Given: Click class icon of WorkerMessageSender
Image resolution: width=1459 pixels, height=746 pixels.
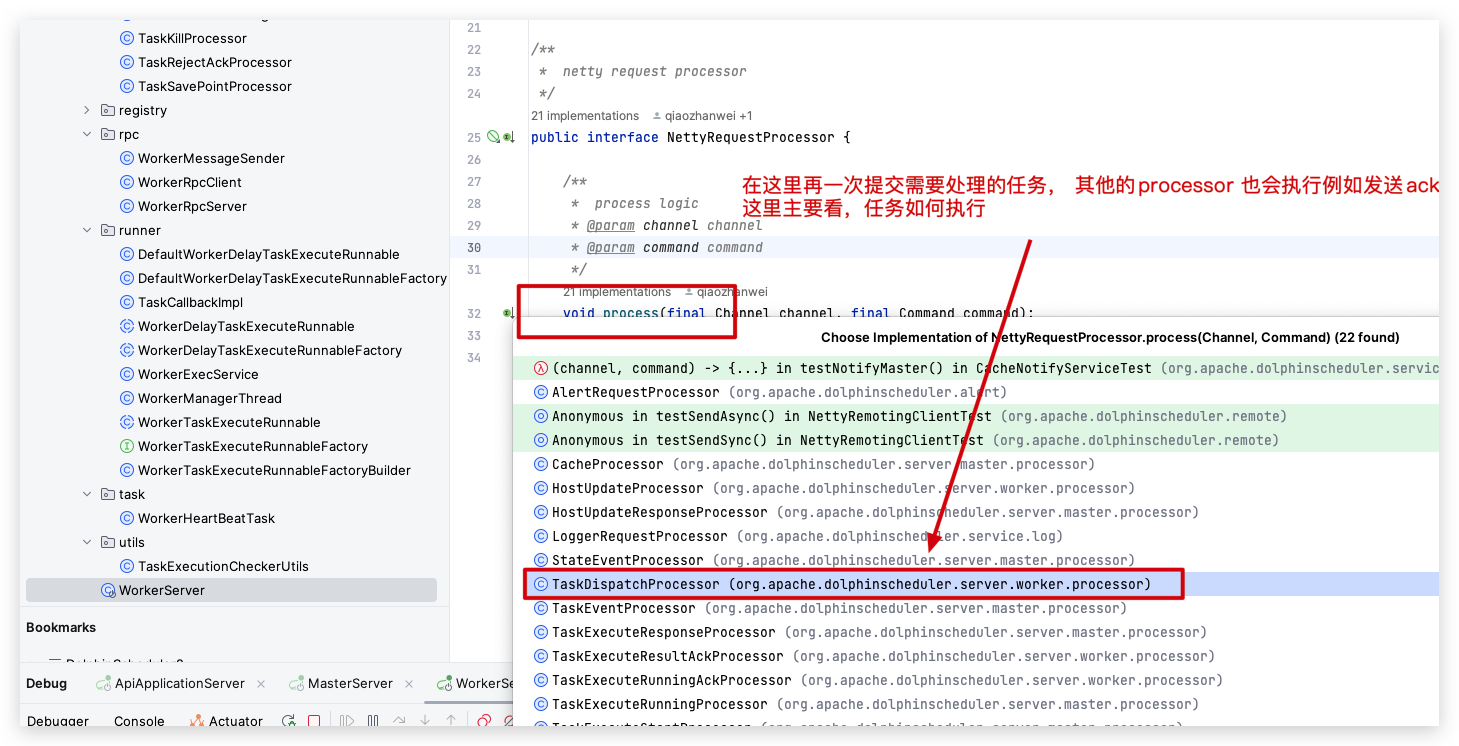Looking at the screenshot, I should click(x=127, y=158).
